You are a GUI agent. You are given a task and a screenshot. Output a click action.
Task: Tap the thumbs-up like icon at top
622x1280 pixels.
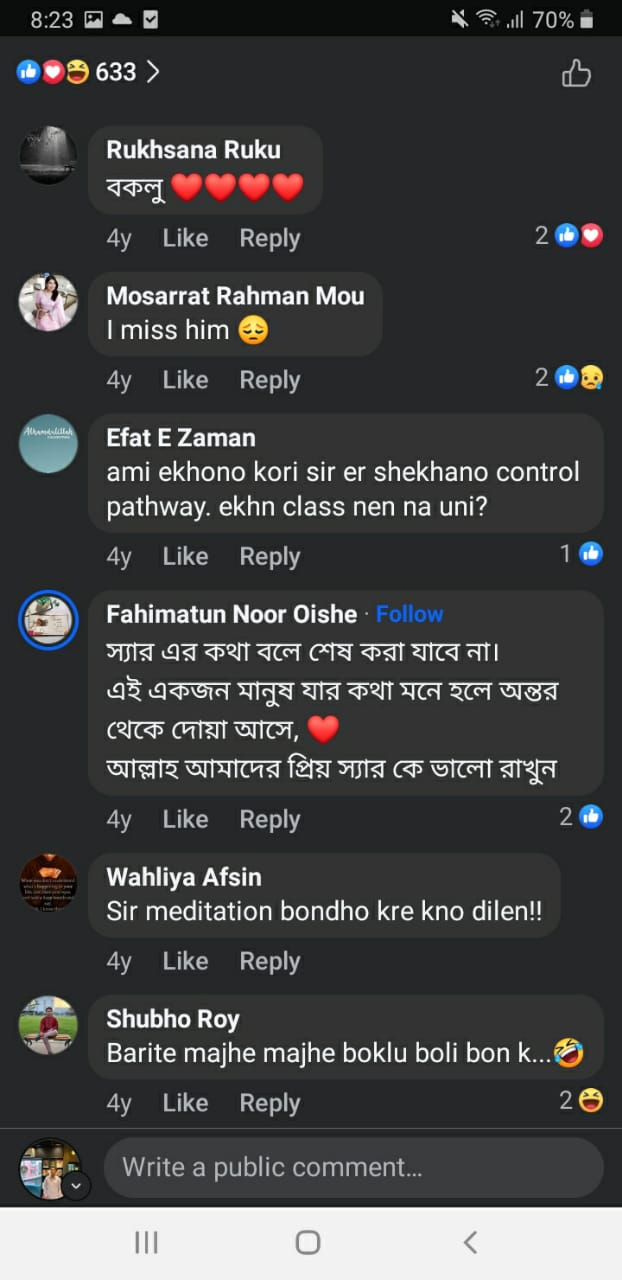click(x=576, y=73)
